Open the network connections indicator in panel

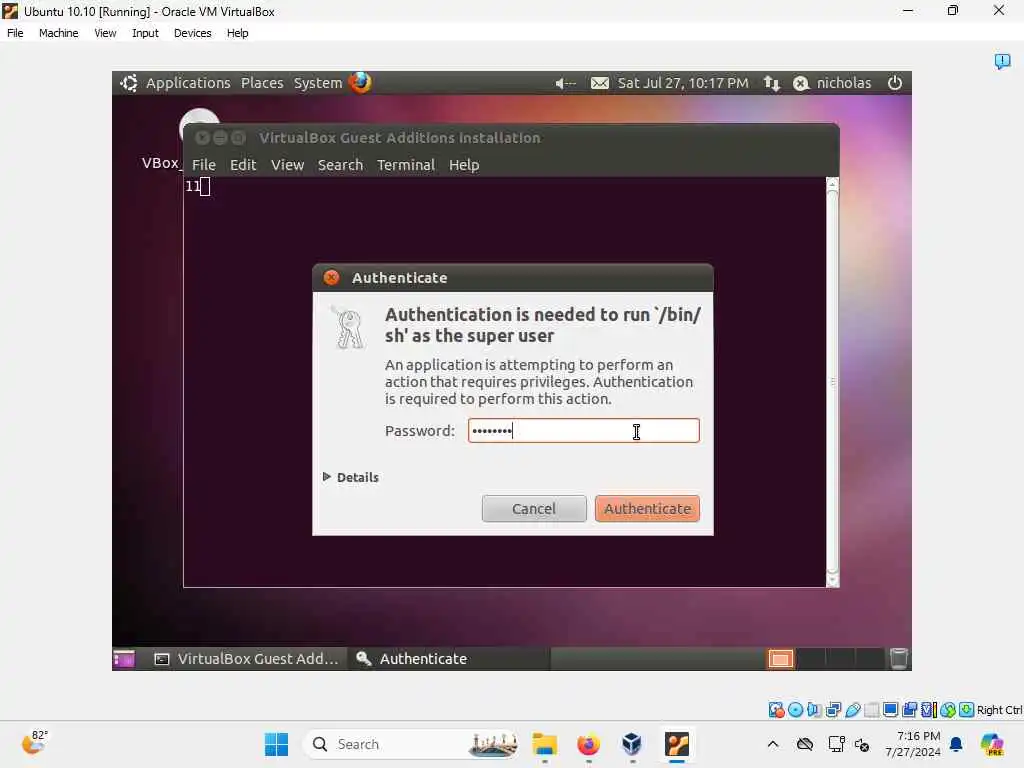772,83
